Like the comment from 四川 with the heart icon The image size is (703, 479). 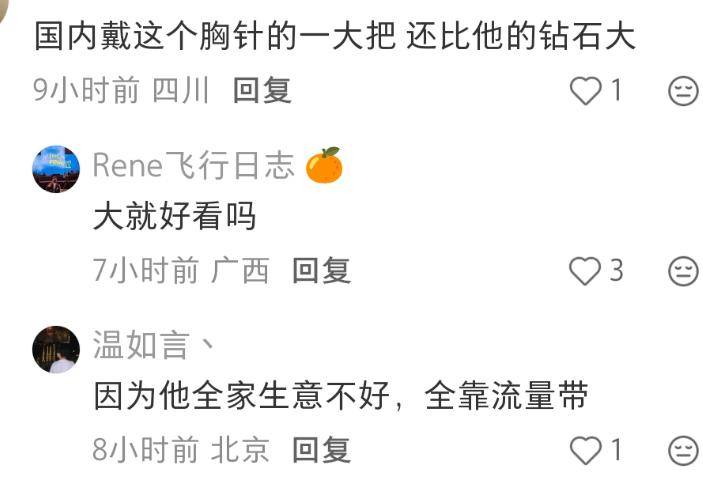586,90
